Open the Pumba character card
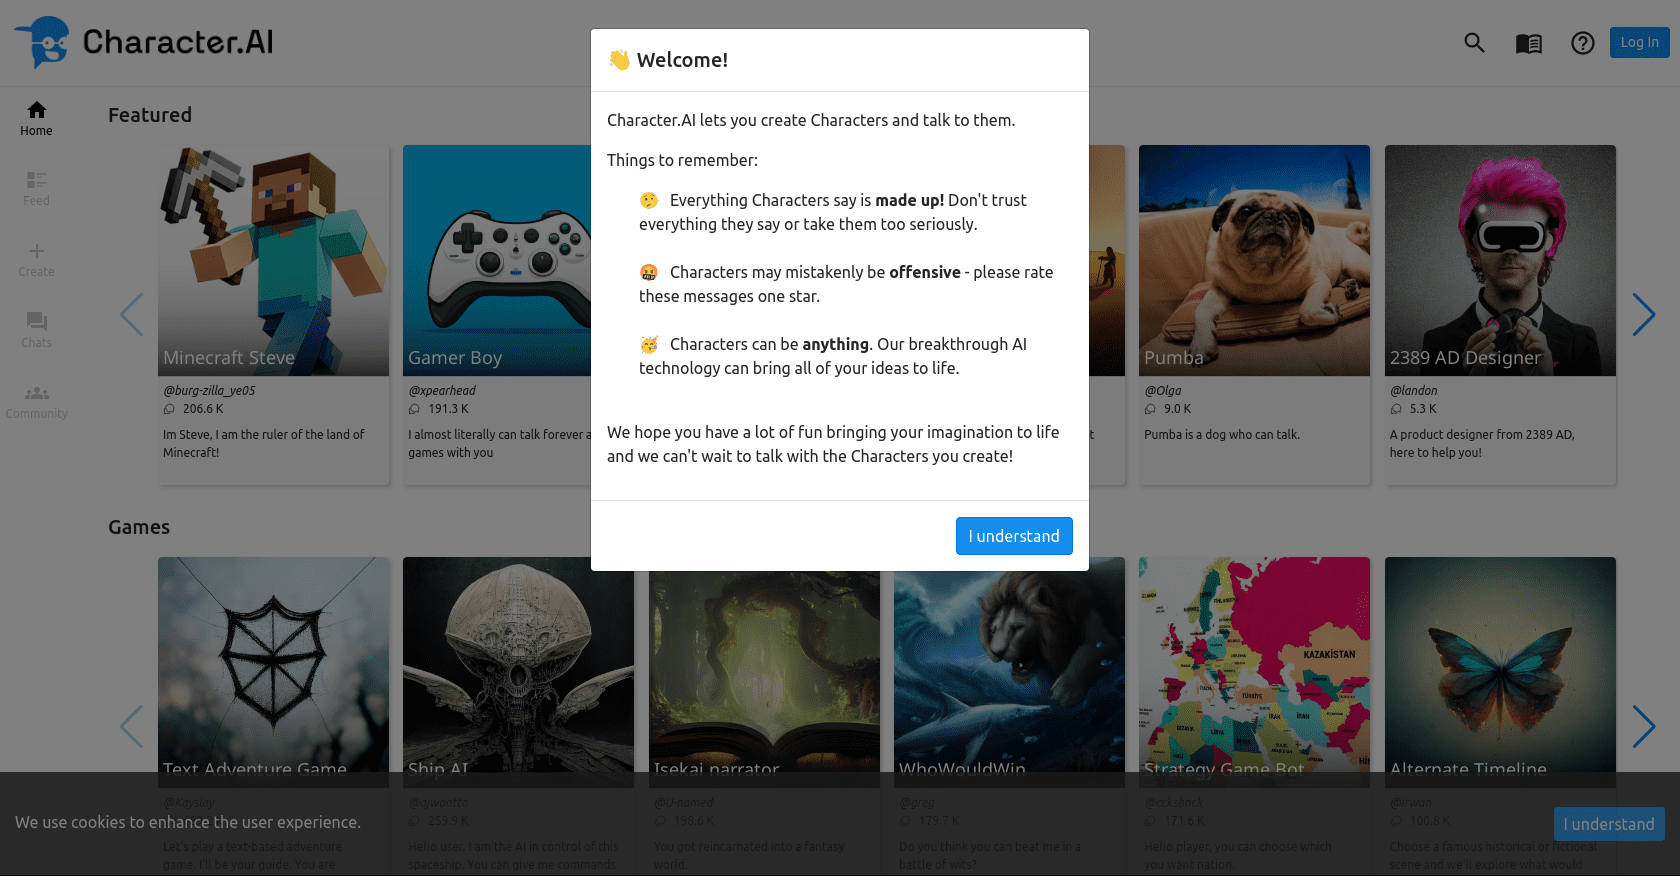 pos(1254,260)
